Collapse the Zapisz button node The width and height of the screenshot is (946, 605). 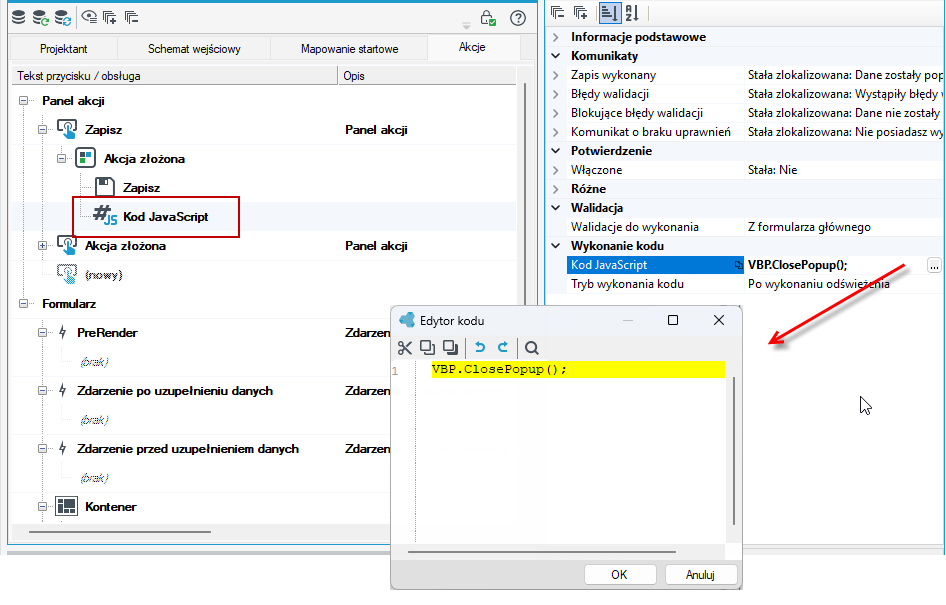click(42, 129)
